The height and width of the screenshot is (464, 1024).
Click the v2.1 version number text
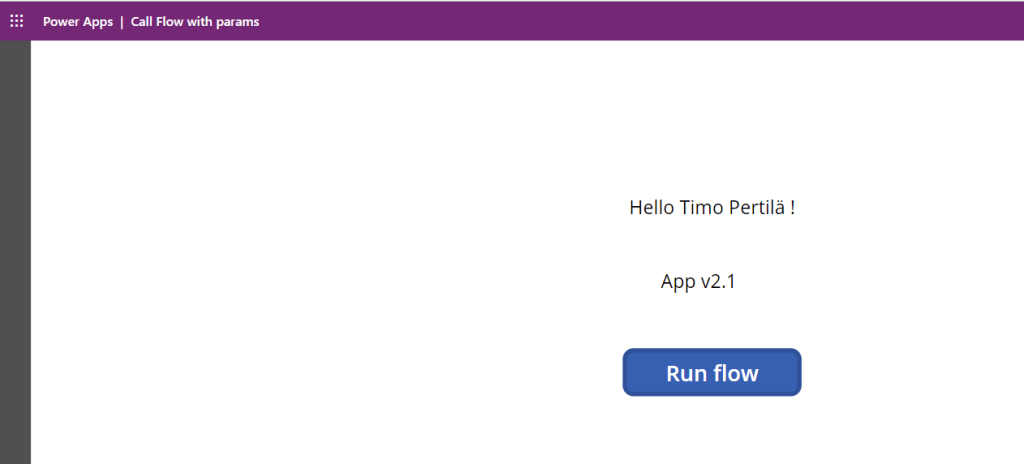click(718, 282)
